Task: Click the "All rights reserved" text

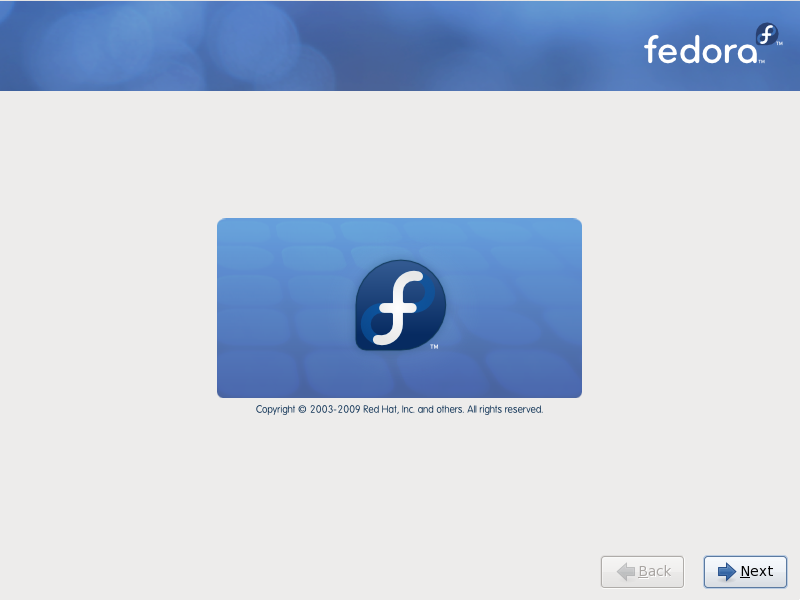Action: (505, 409)
